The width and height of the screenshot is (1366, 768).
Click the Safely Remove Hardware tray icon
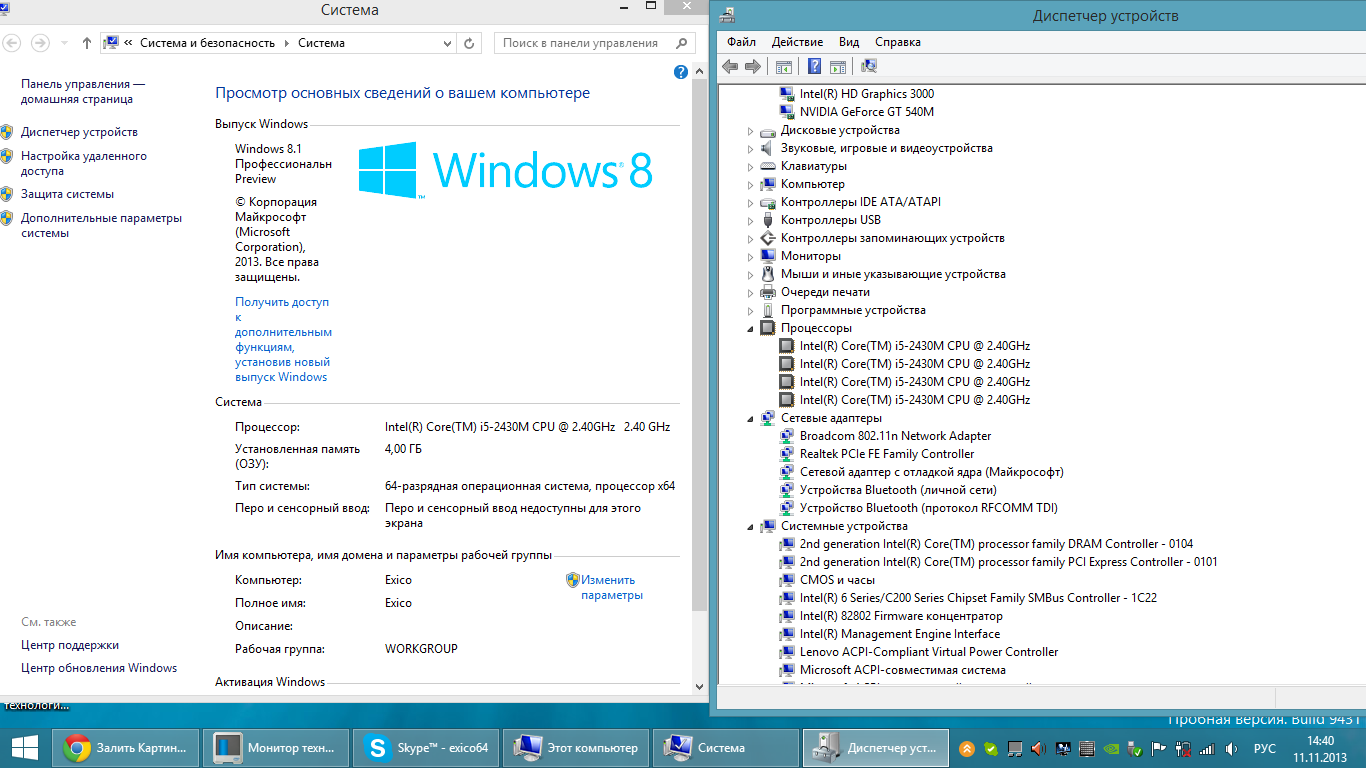tap(1135, 748)
